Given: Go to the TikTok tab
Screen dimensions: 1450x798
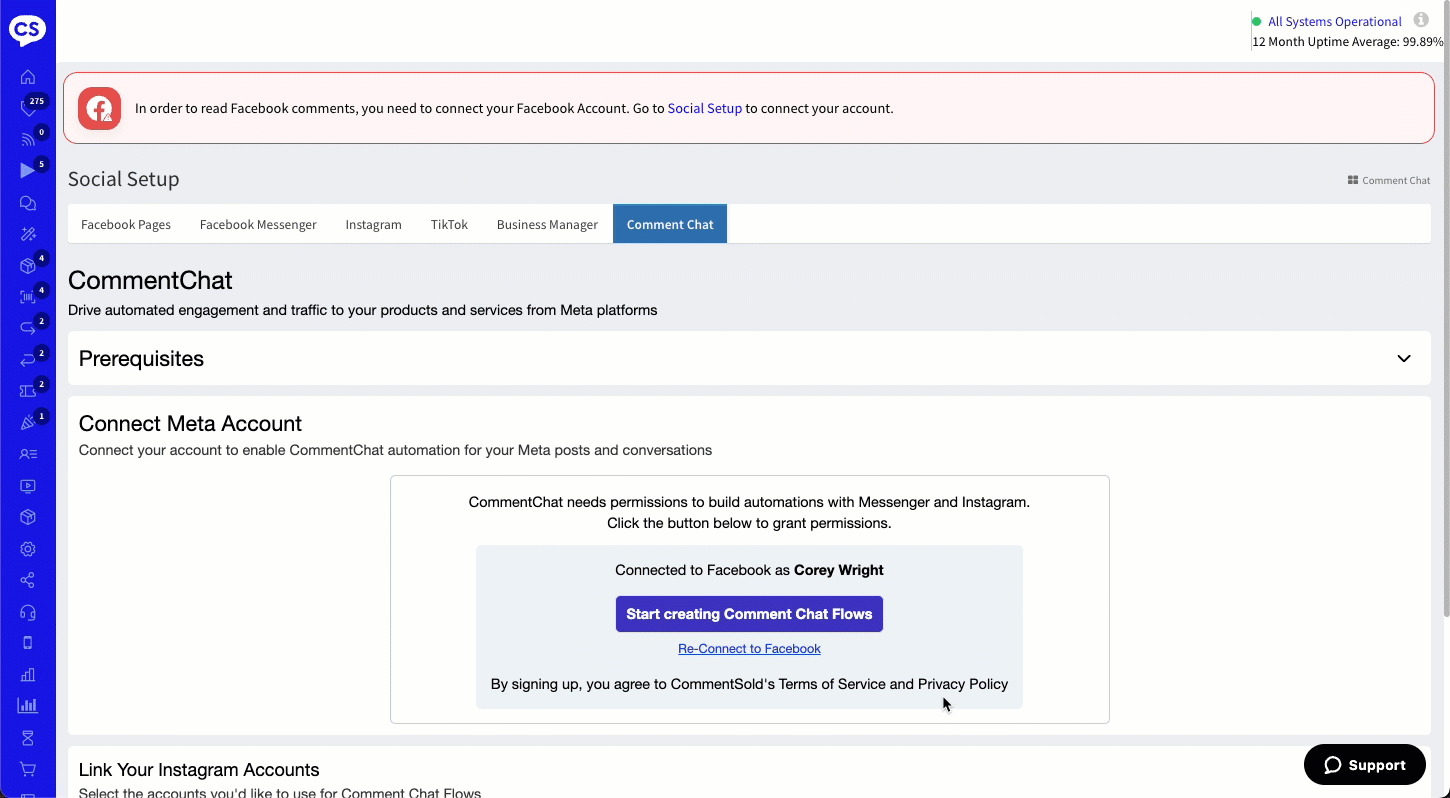Looking at the screenshot, I should pyautogui.click(x=449, y=225).
